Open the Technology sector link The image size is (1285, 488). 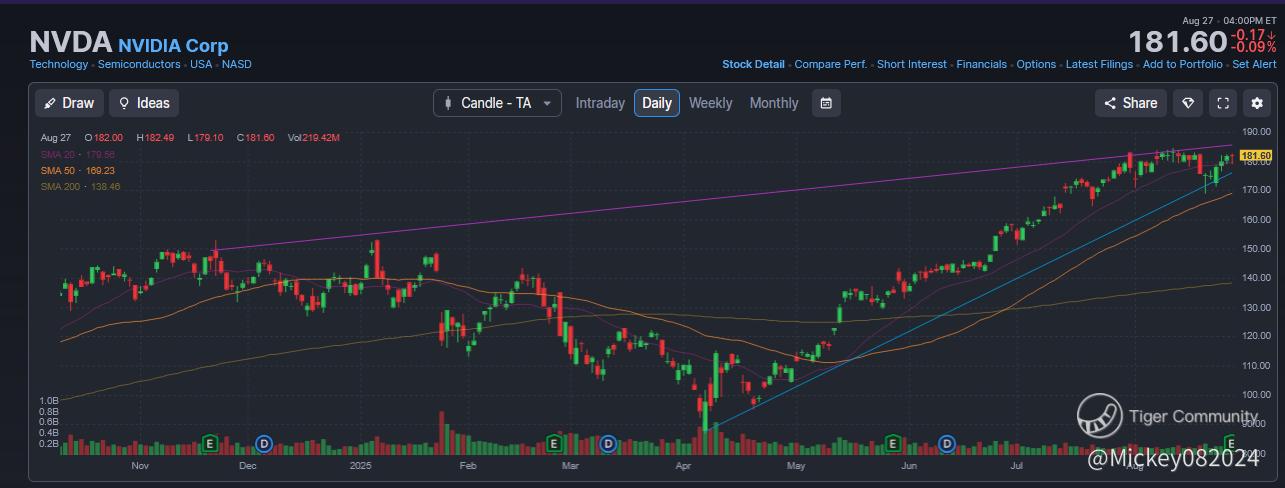click(60, 64)
